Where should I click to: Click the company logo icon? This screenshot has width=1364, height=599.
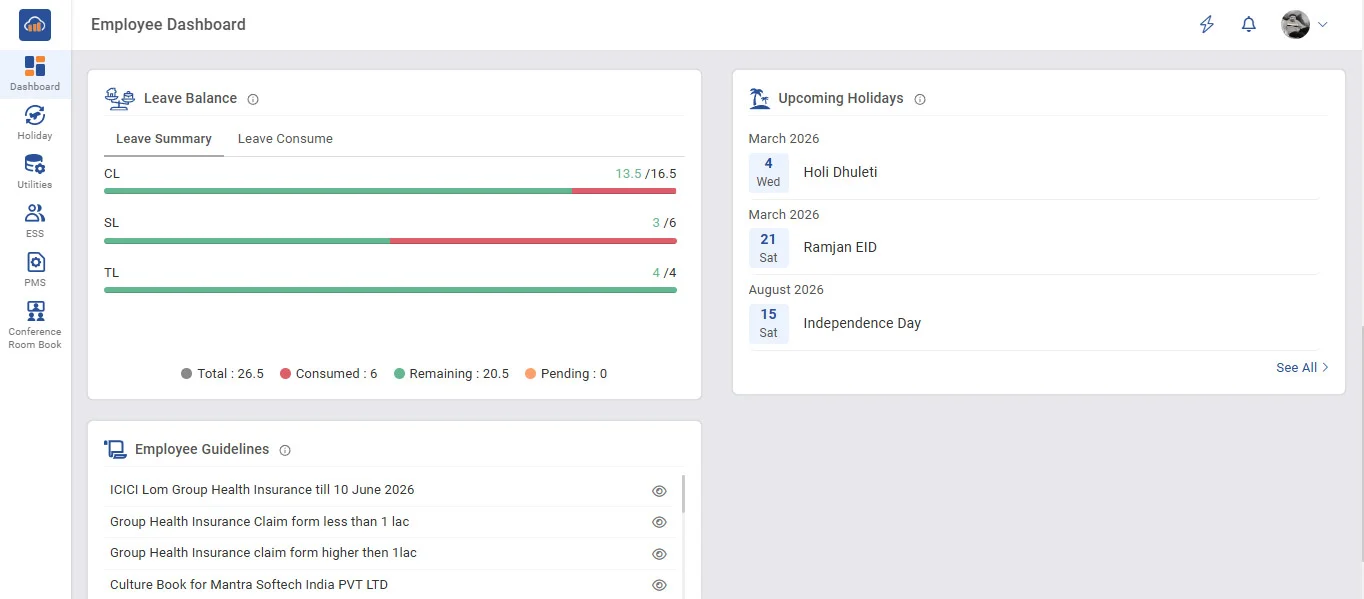(x=35, y=25)
